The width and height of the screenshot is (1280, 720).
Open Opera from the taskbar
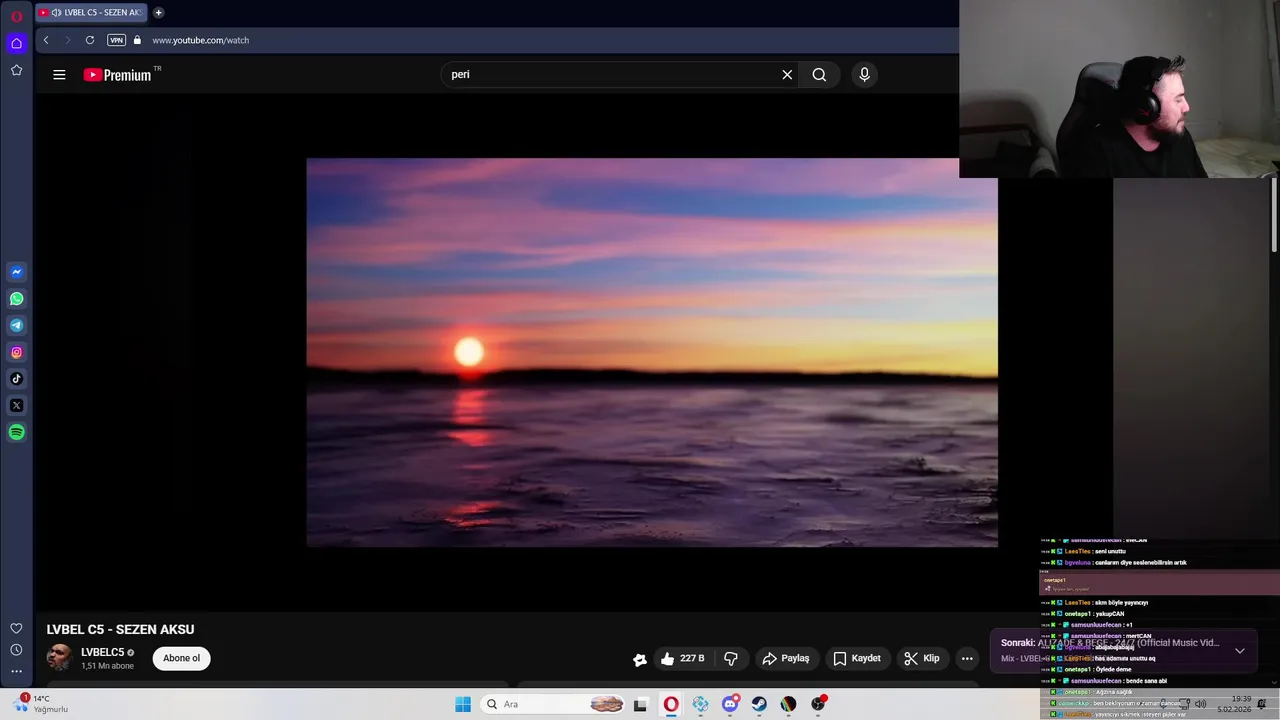(671, 704)
